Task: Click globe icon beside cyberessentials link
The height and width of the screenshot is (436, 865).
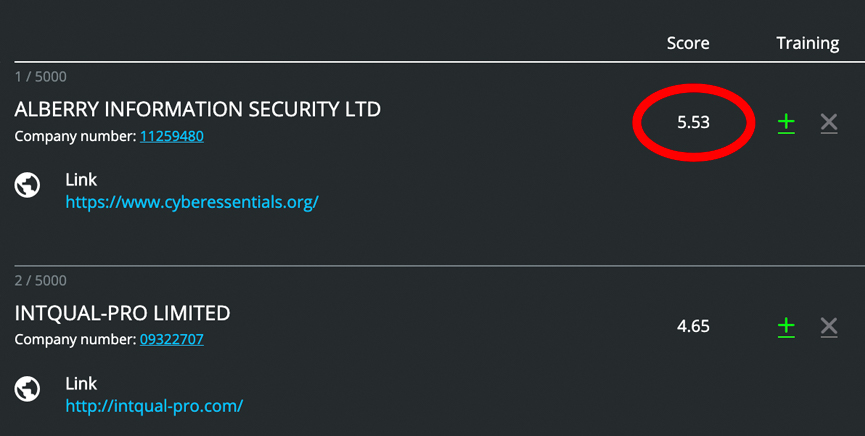Action: [x=27, y=185]
